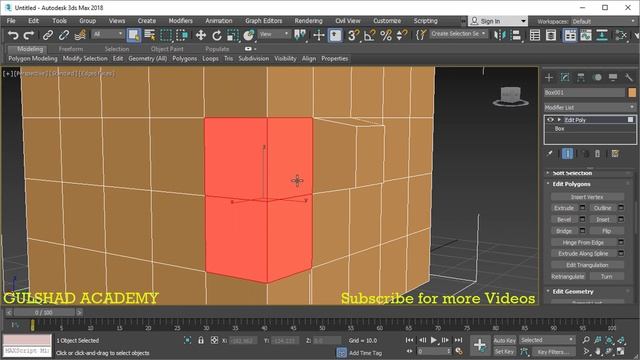Click the Pin Stack icon
The image size is (640, 360).
(x=550, y=153)
